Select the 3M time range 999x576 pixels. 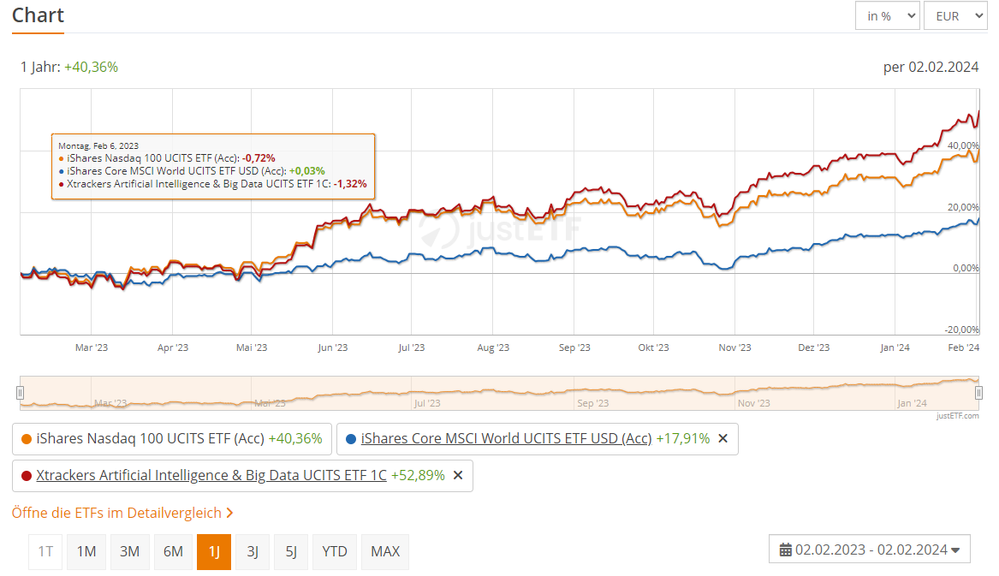click(x=129, y=552)
